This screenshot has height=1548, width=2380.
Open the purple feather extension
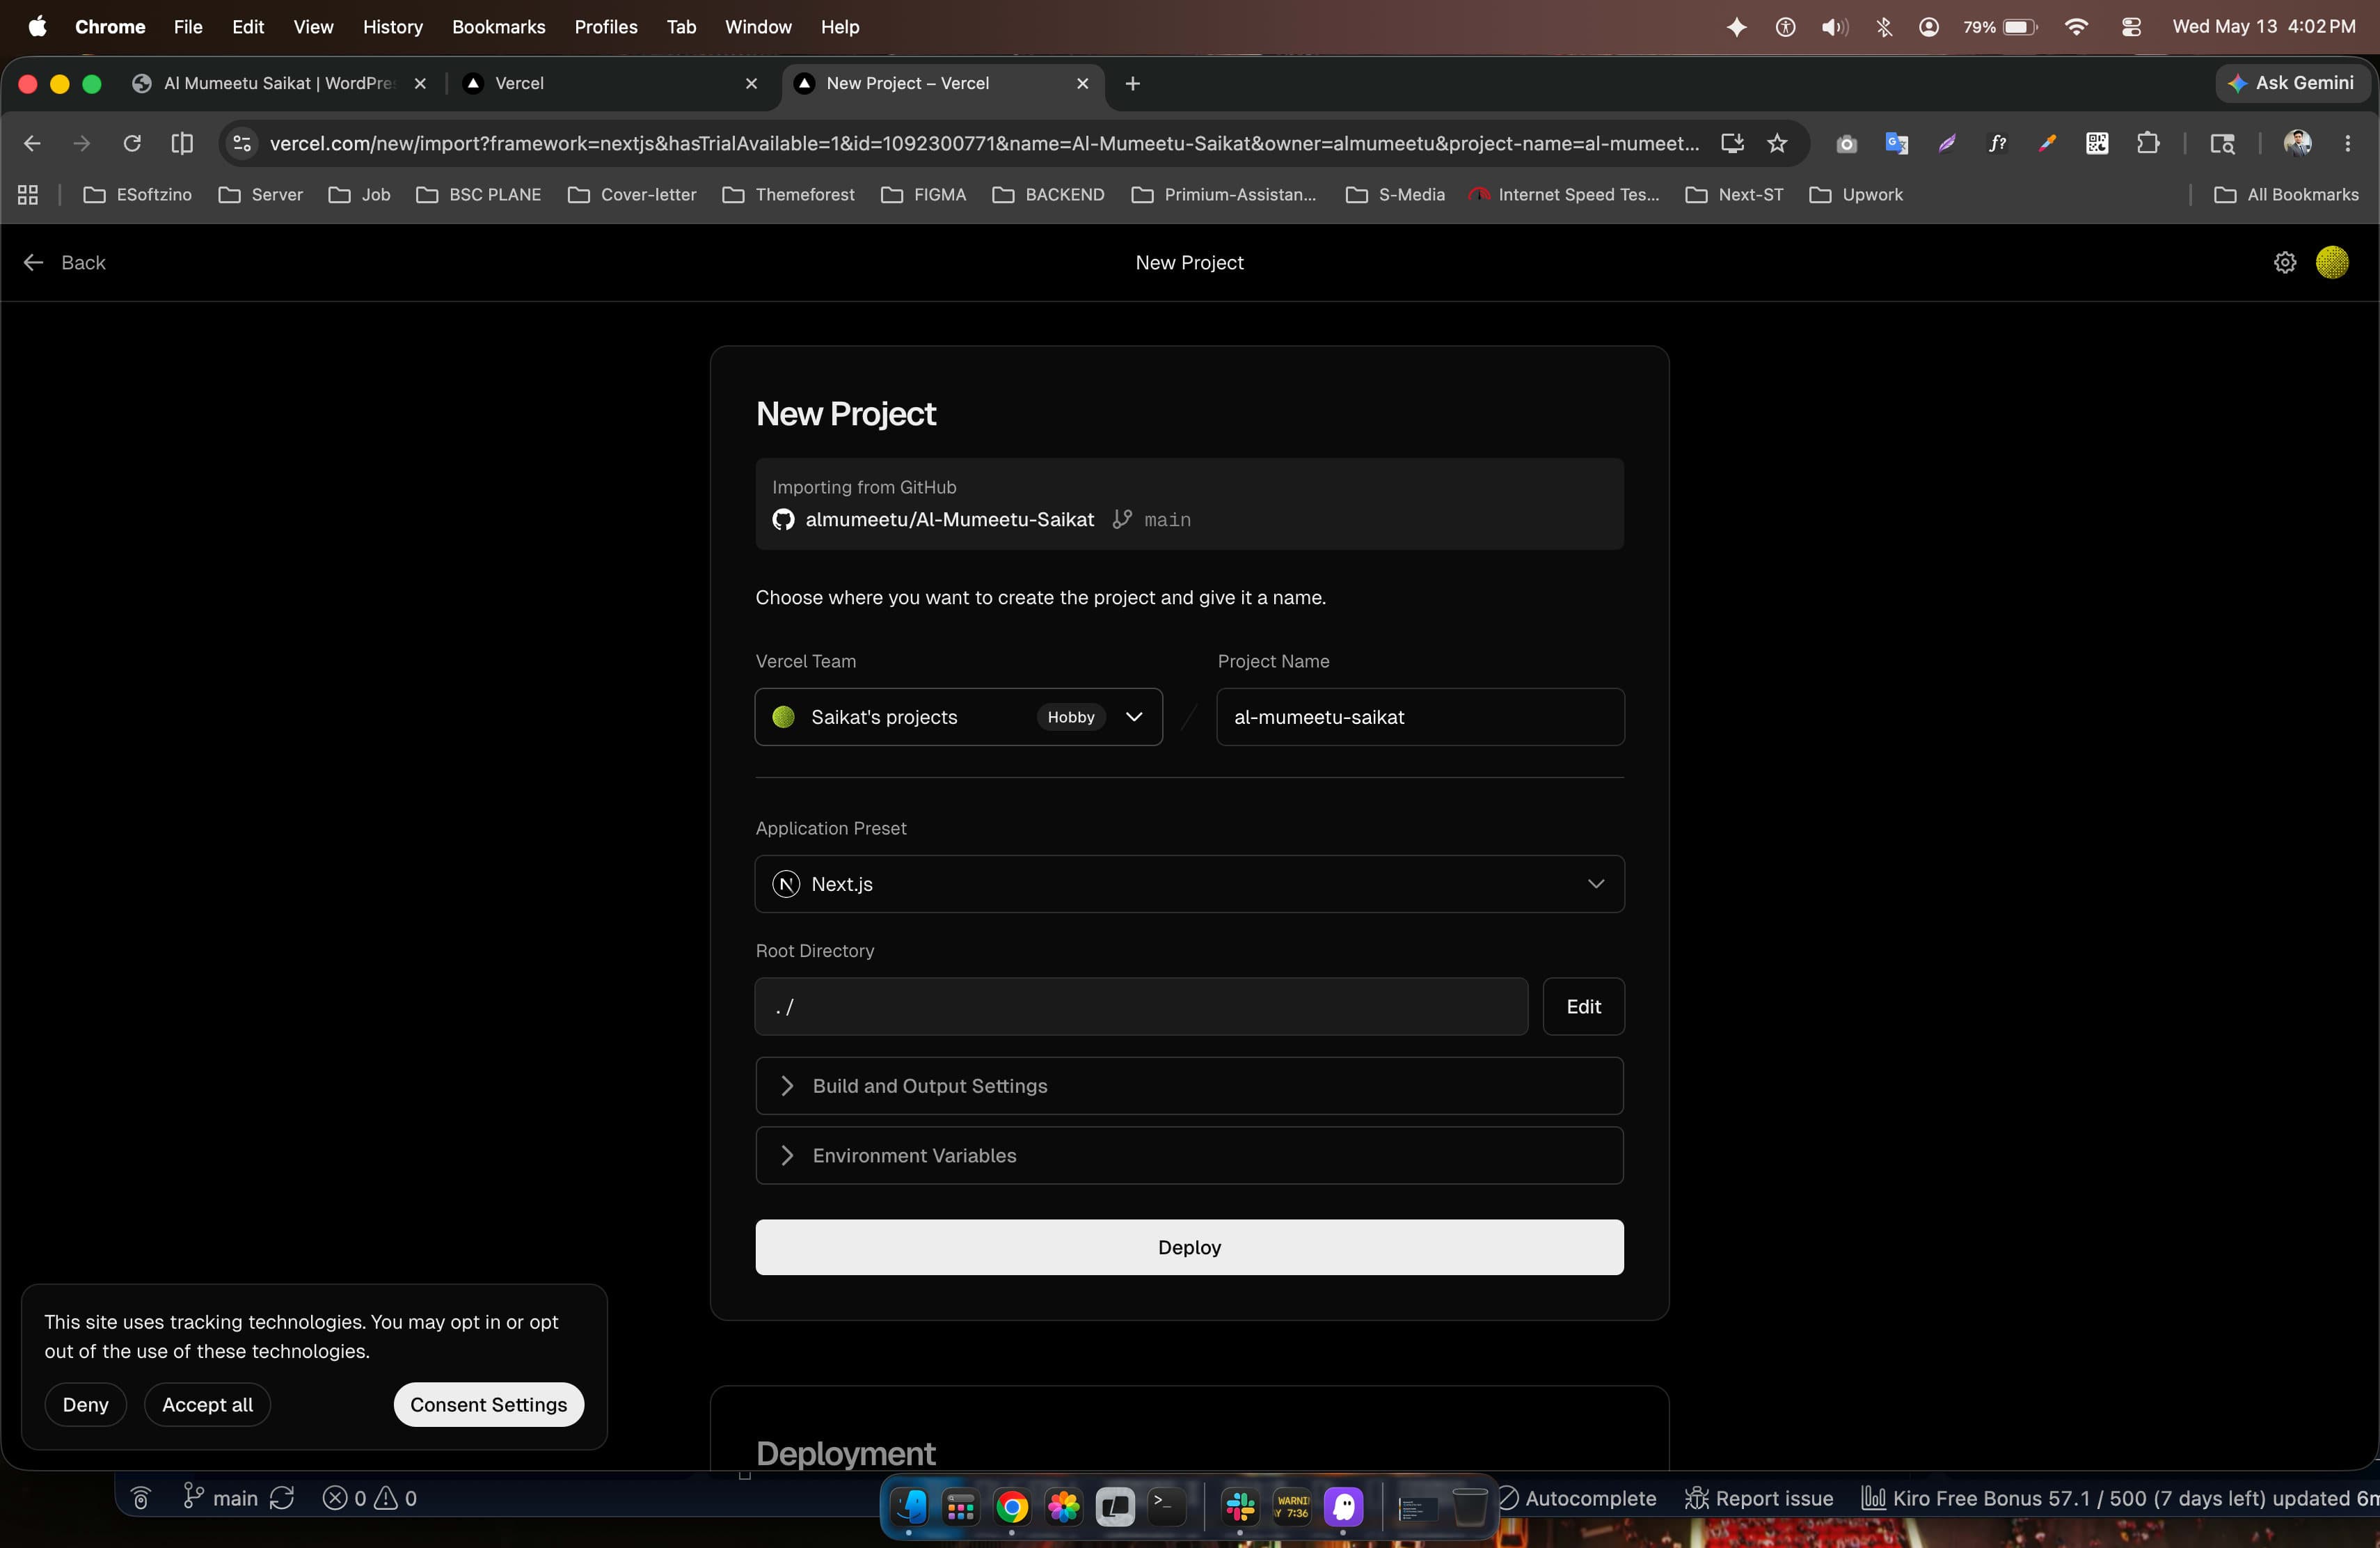pyautogui.click(x=1946, y=143)
